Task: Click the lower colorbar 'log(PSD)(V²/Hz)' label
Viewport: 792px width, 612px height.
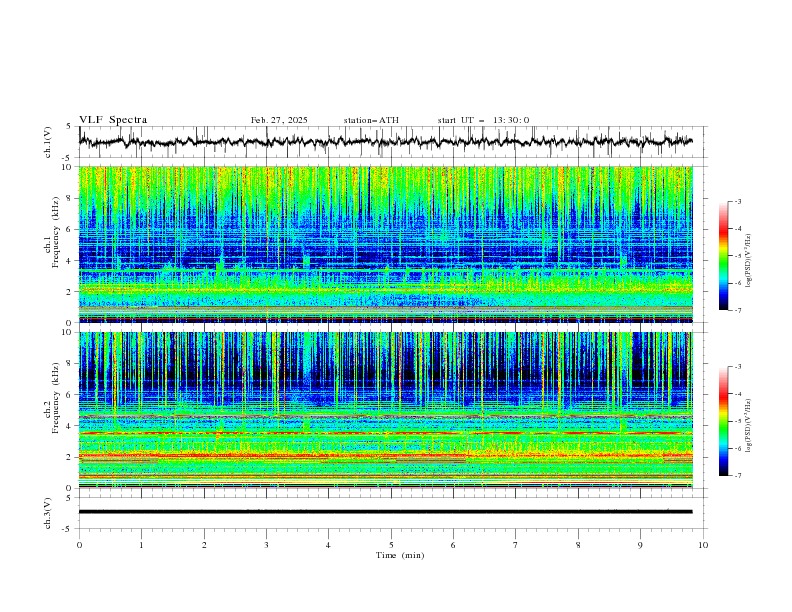Action: pos(748,425)
